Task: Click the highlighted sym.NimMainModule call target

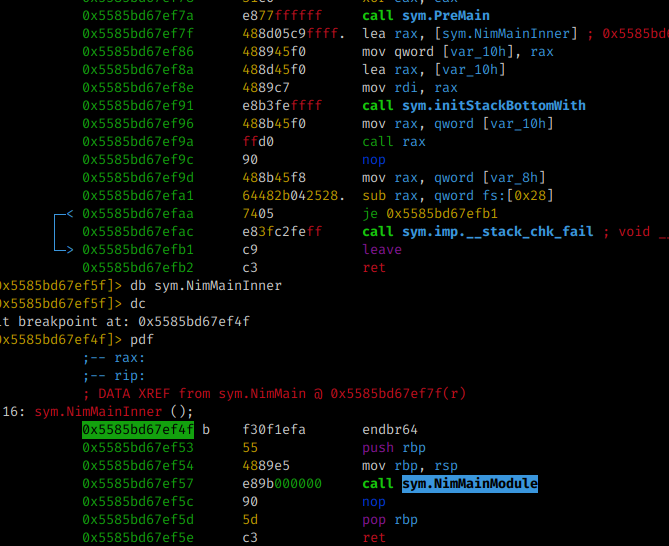Action: [x=469, y=484]
